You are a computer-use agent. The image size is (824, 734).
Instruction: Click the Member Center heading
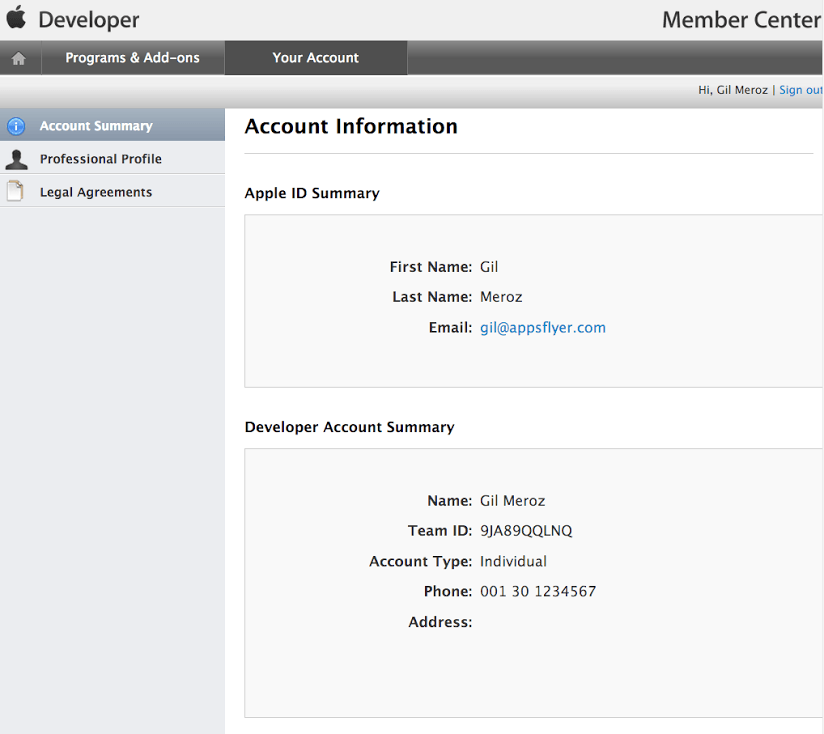pyautogui.click(x=741, y=20)
